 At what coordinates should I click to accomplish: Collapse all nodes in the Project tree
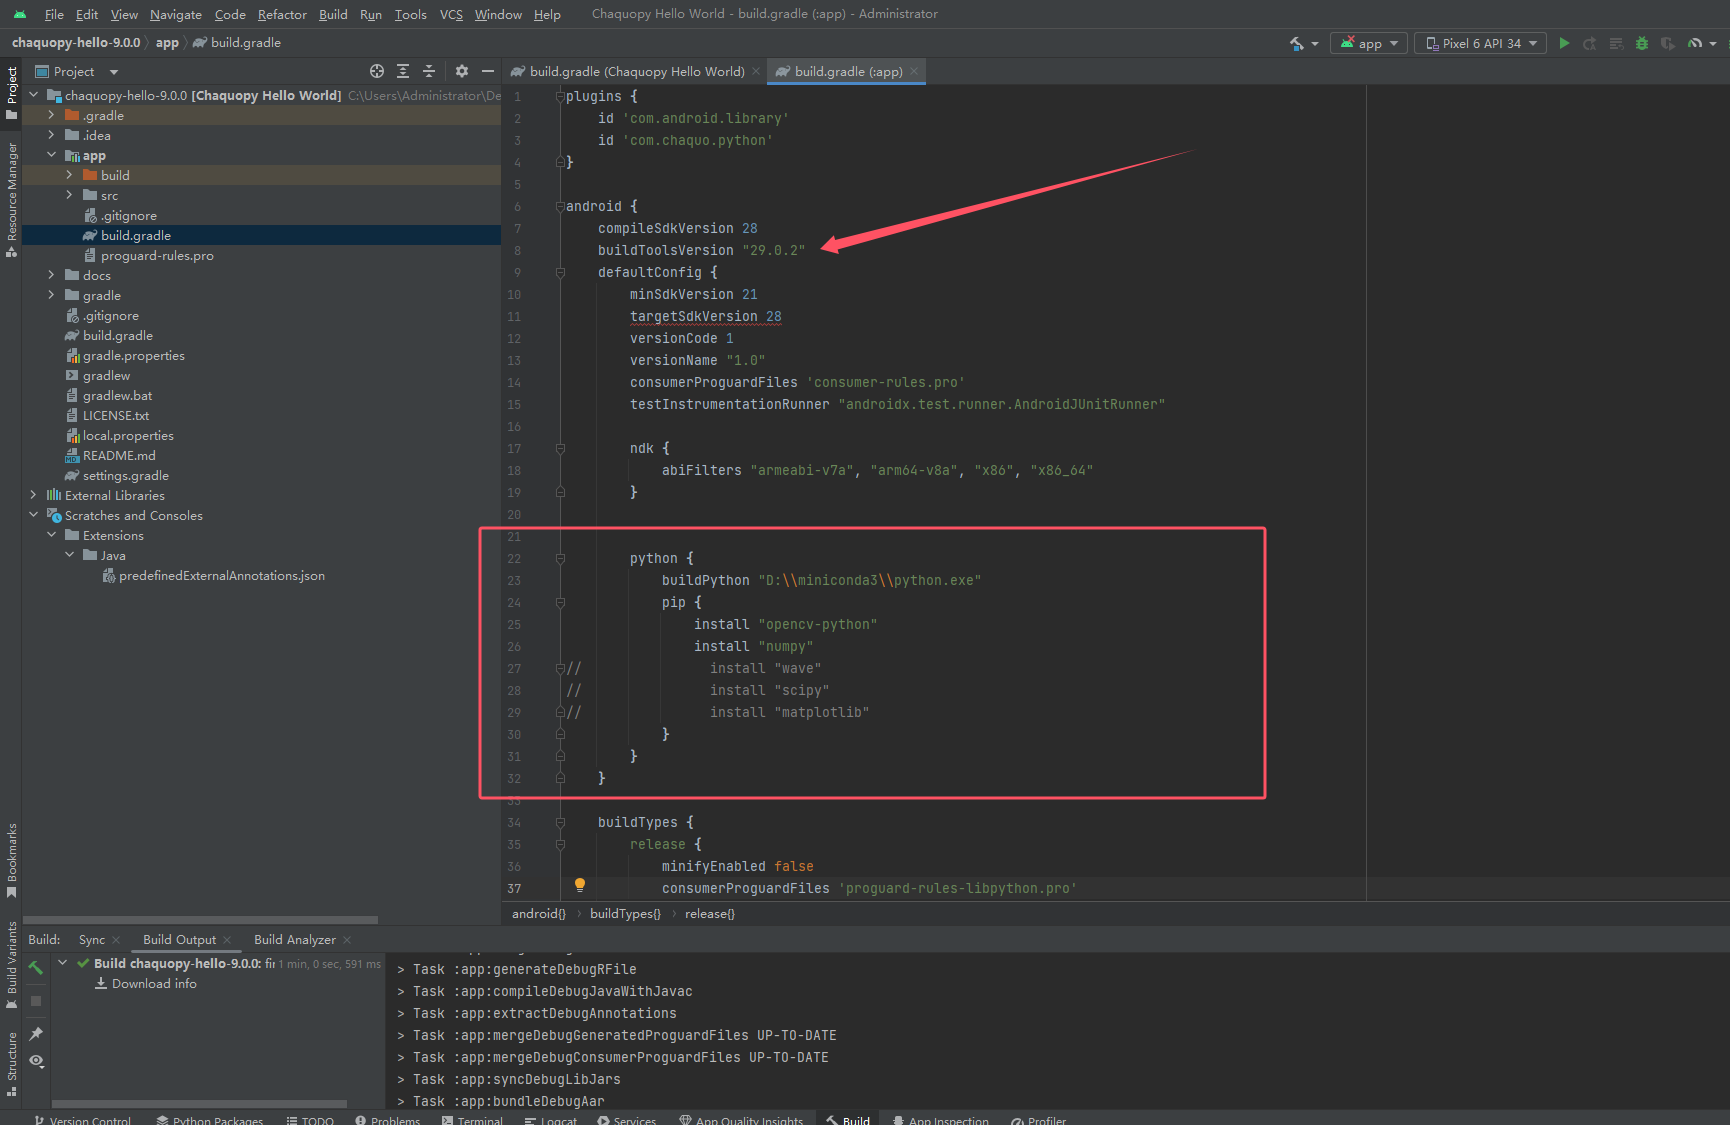click(x=429, y=71)
